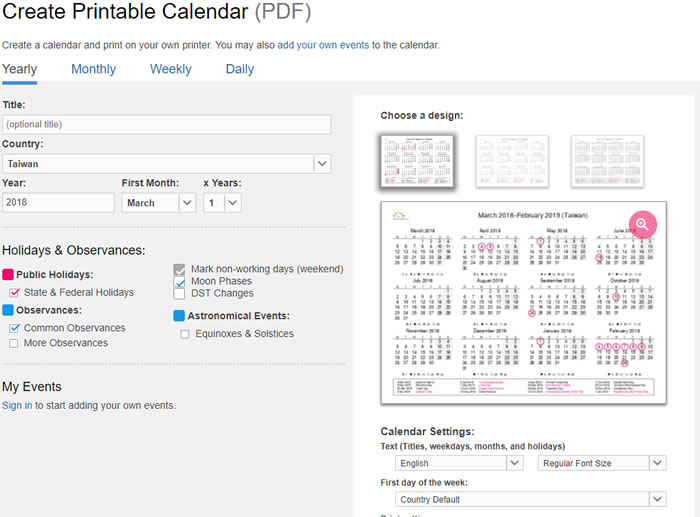
Task: Open the Country dropdown showing Taiwan
Action: [321, 163]
